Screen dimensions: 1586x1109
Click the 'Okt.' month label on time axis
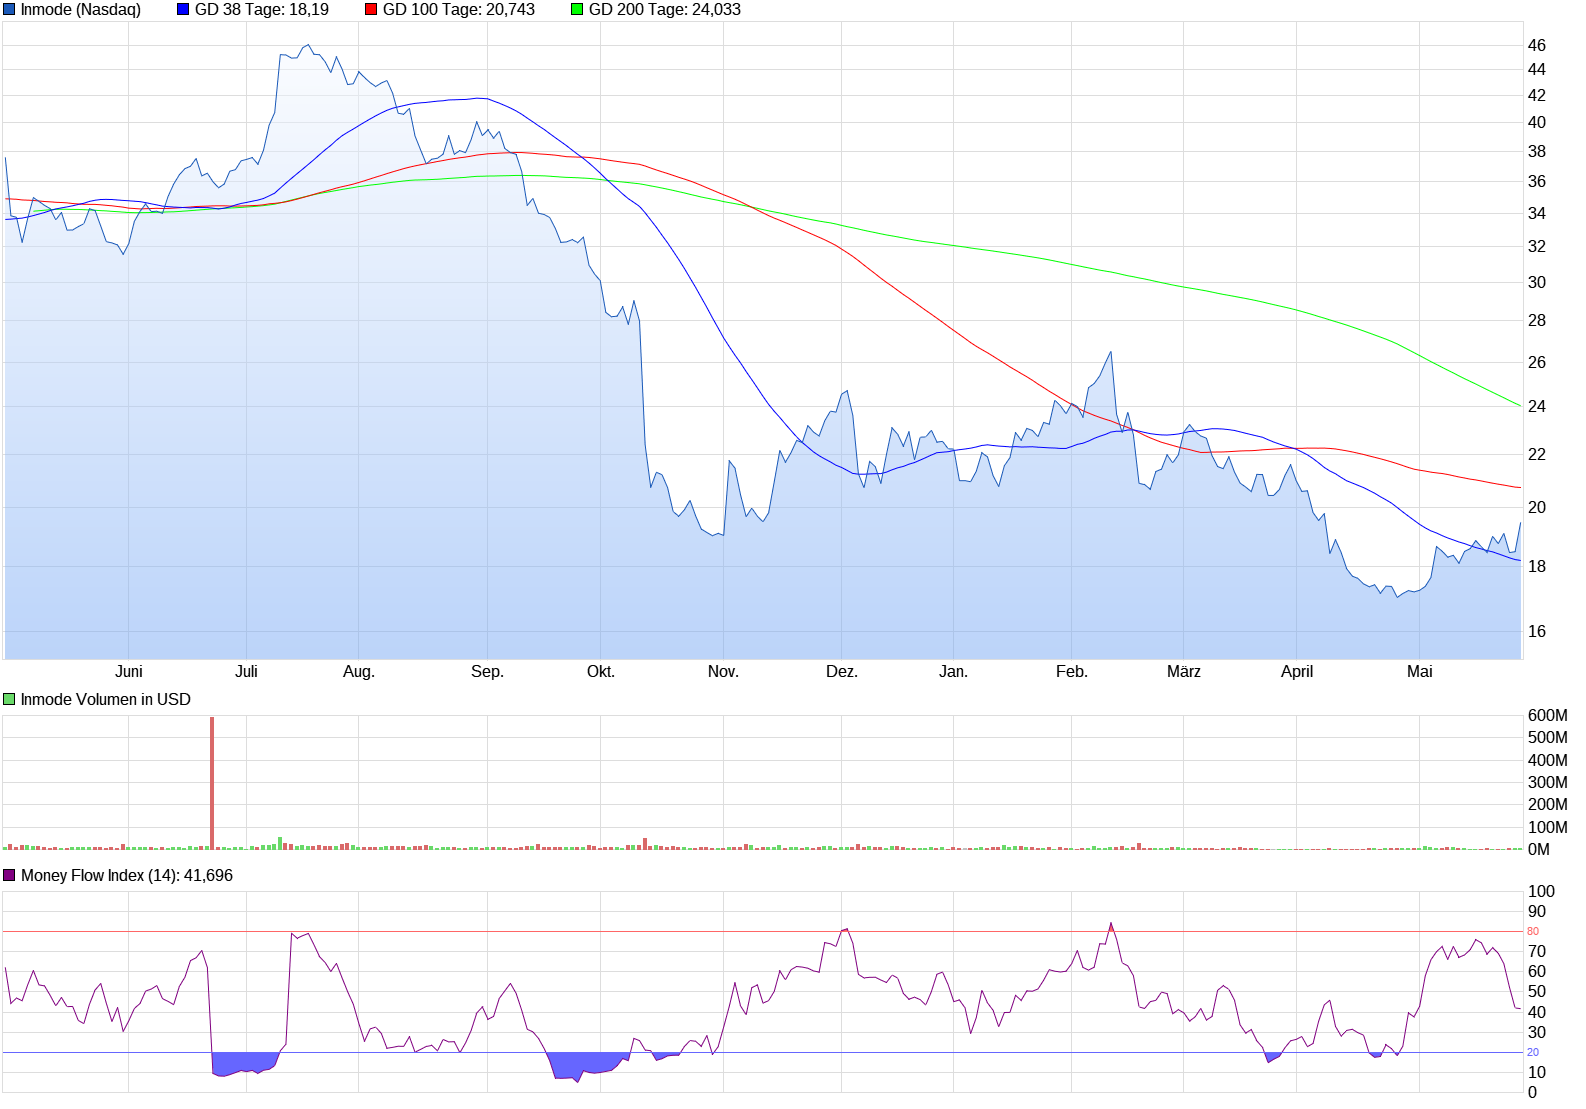click(x=600, y=672)
